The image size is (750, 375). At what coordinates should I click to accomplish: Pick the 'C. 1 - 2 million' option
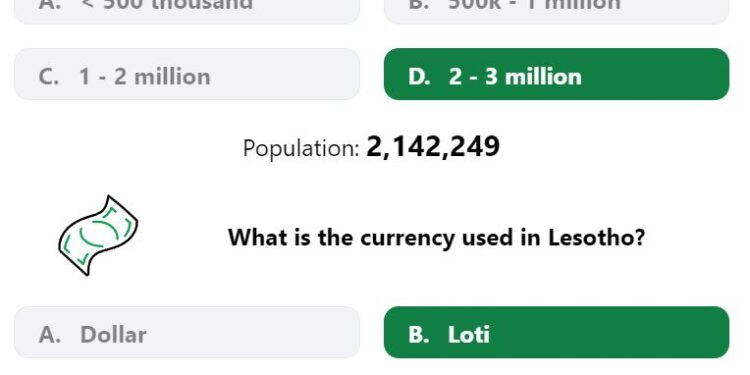(187, 74)
